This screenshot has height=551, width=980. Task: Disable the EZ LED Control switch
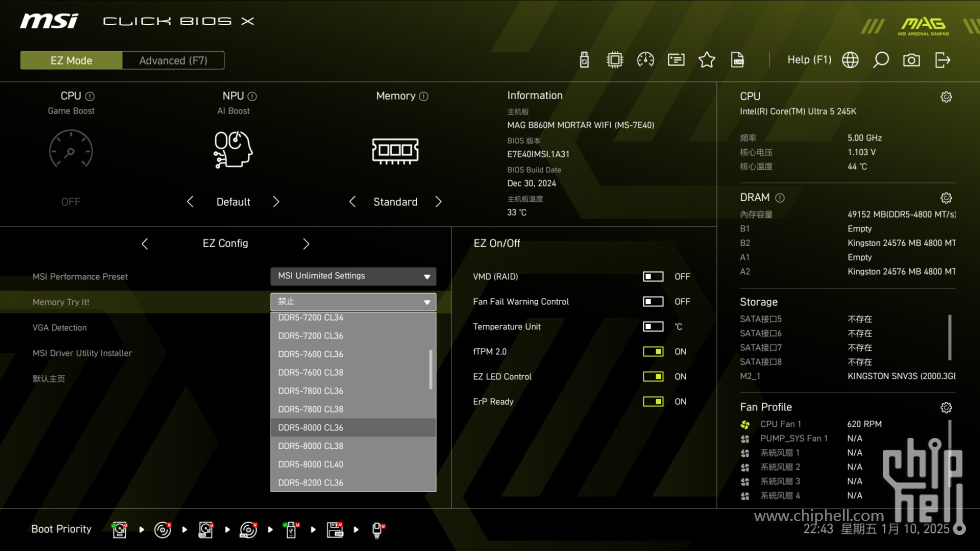tap(653, 377)
